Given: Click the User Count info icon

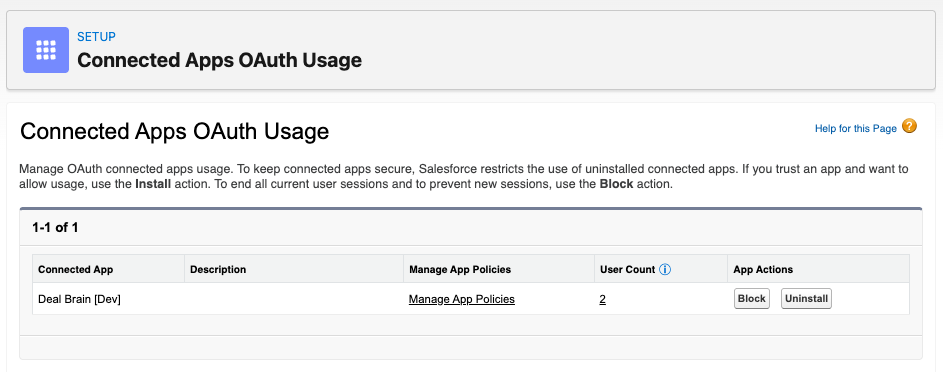Looking at the screenshot, I should 665,270.
